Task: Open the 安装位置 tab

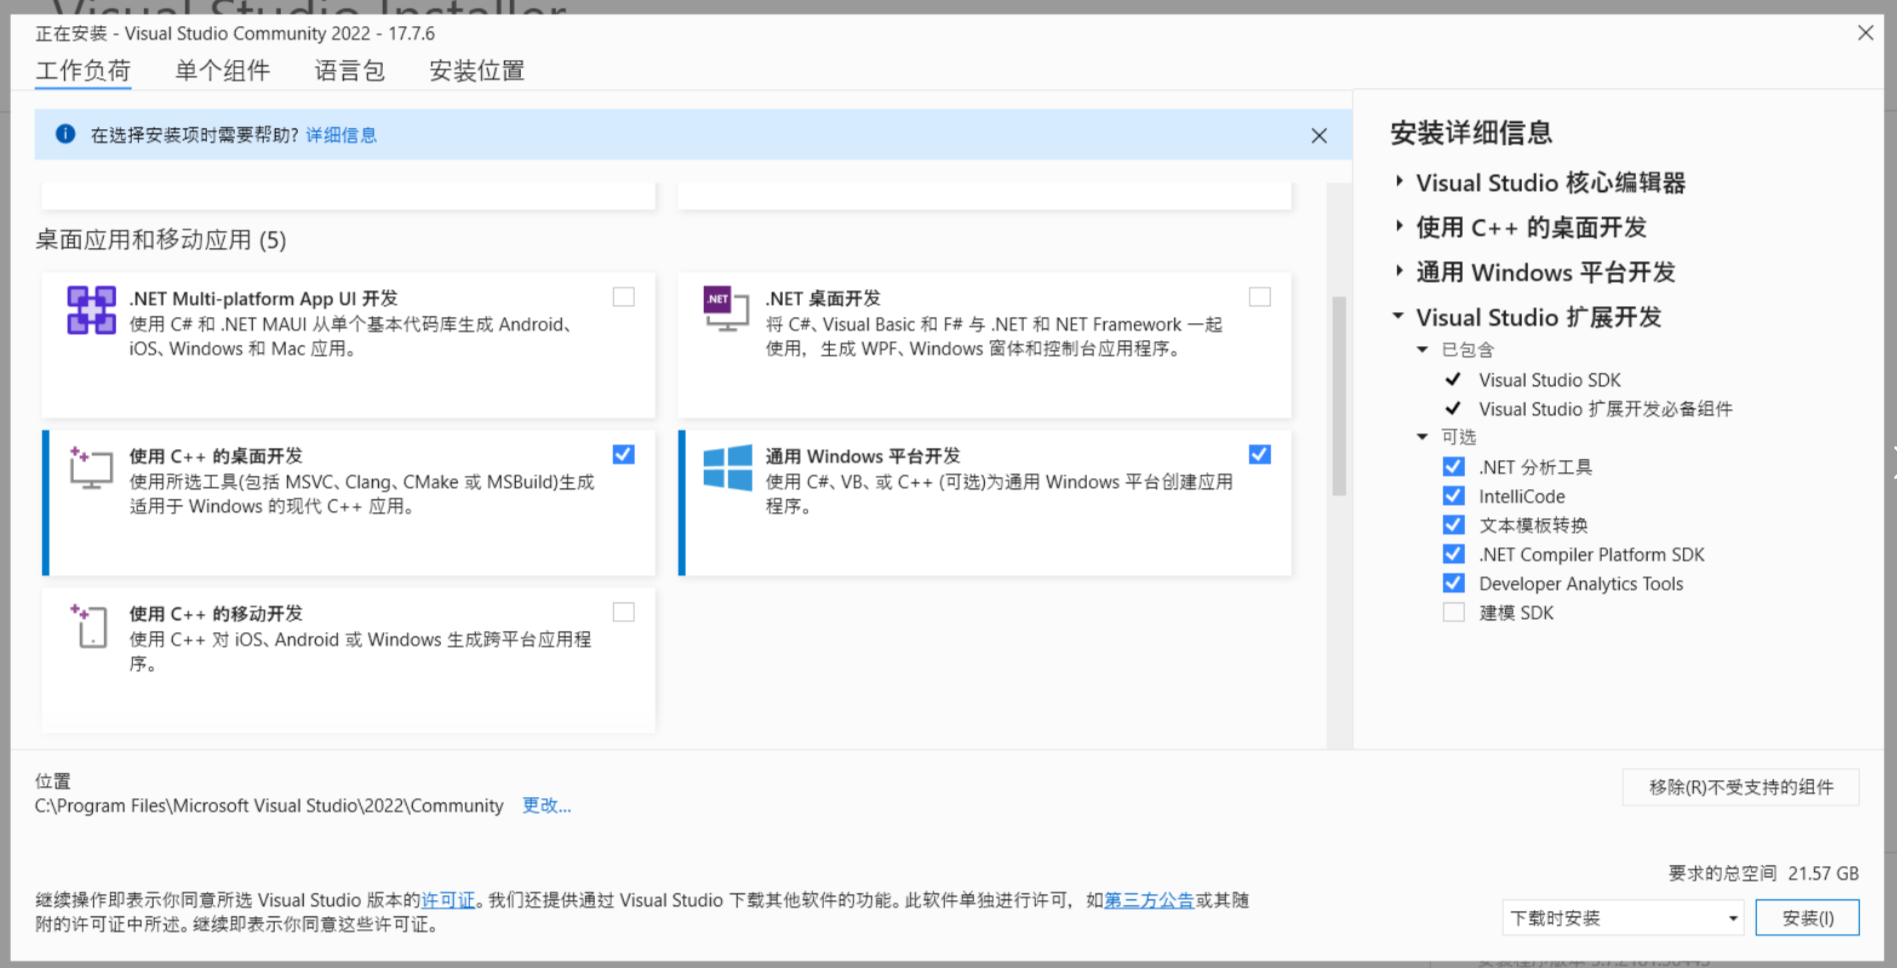Action: [477, 71]
